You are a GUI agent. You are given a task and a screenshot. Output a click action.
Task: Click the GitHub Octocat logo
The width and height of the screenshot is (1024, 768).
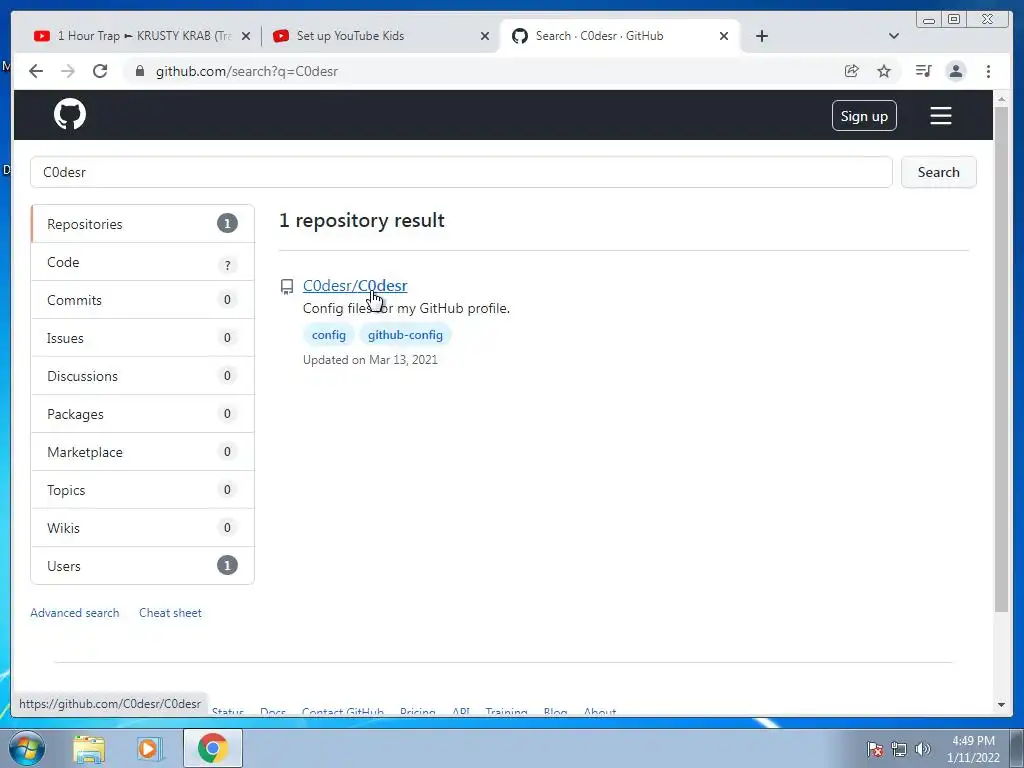coord(70,114)
